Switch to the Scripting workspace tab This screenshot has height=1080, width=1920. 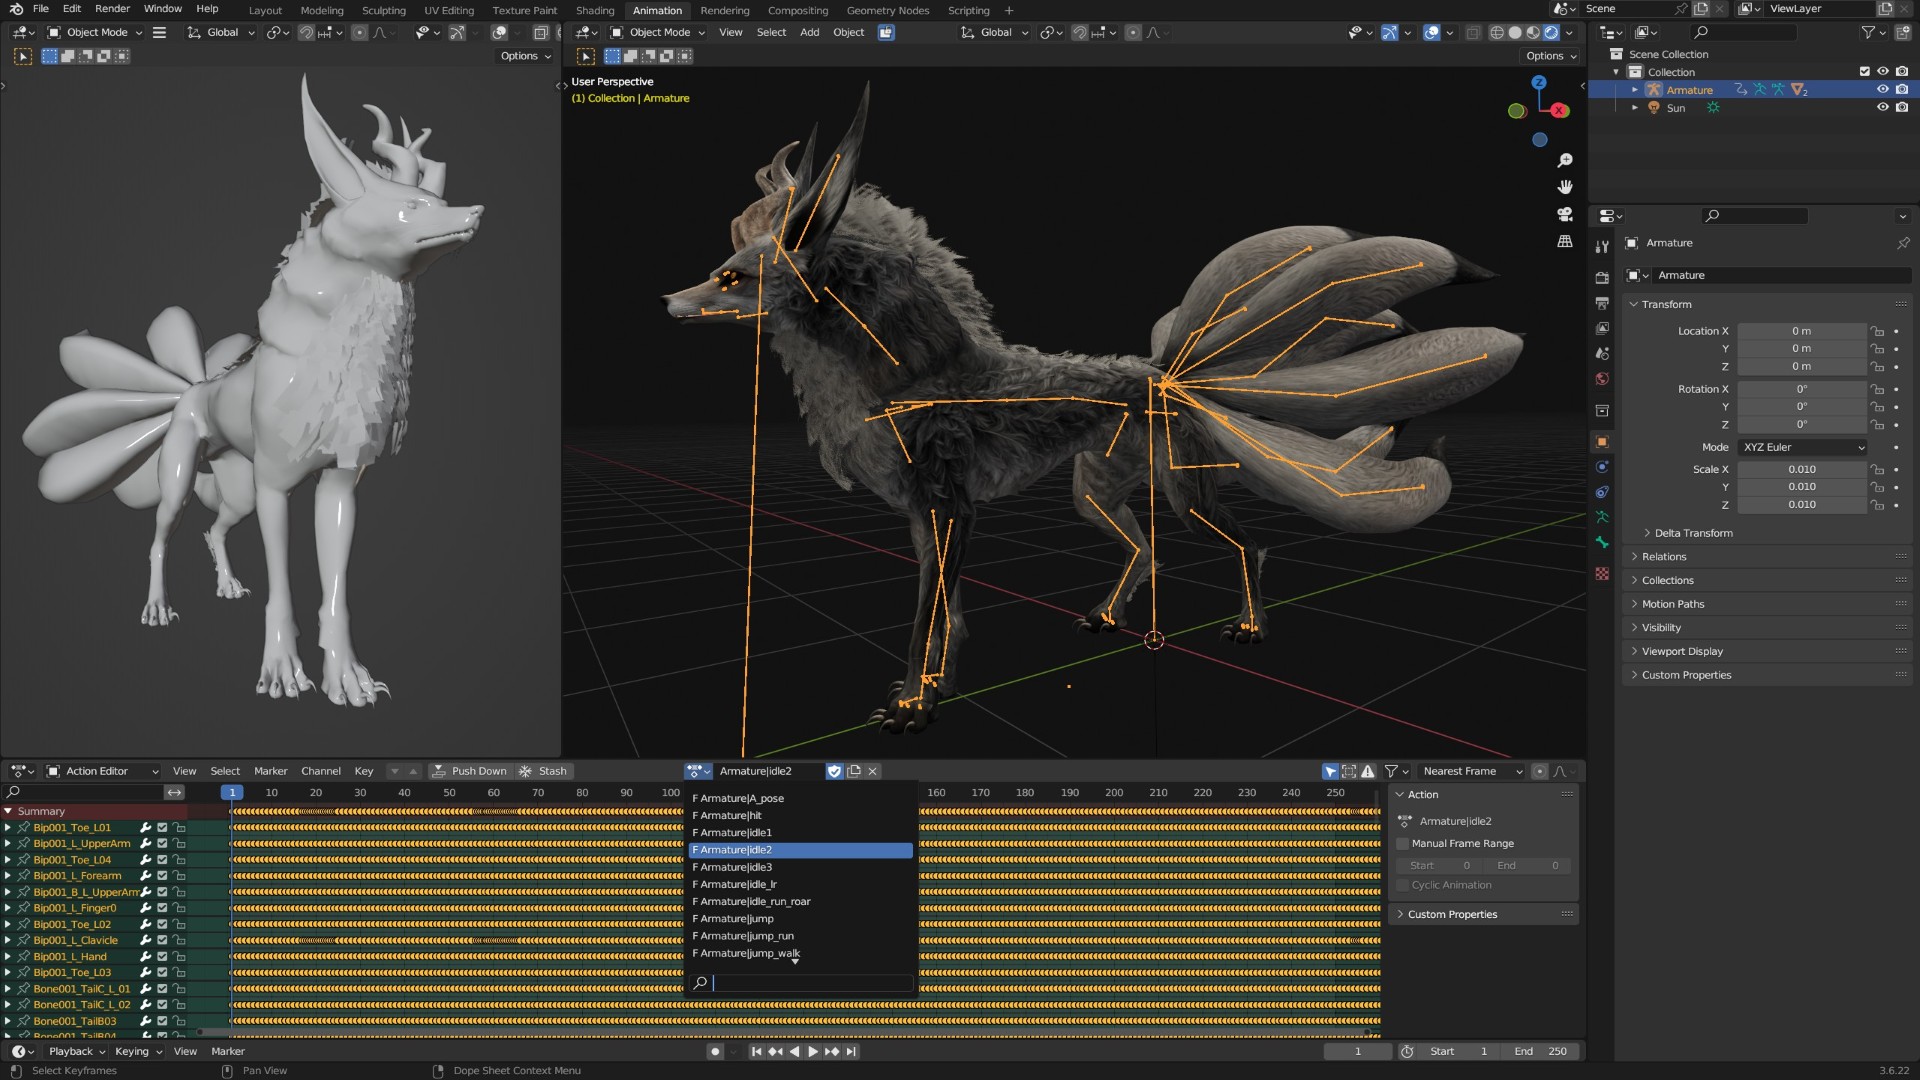[968, 10]
